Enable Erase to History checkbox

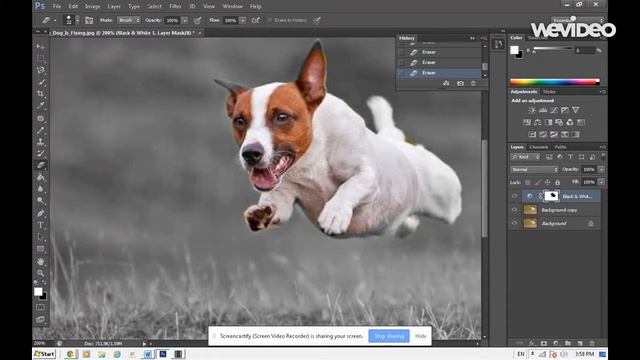[269, 20]
